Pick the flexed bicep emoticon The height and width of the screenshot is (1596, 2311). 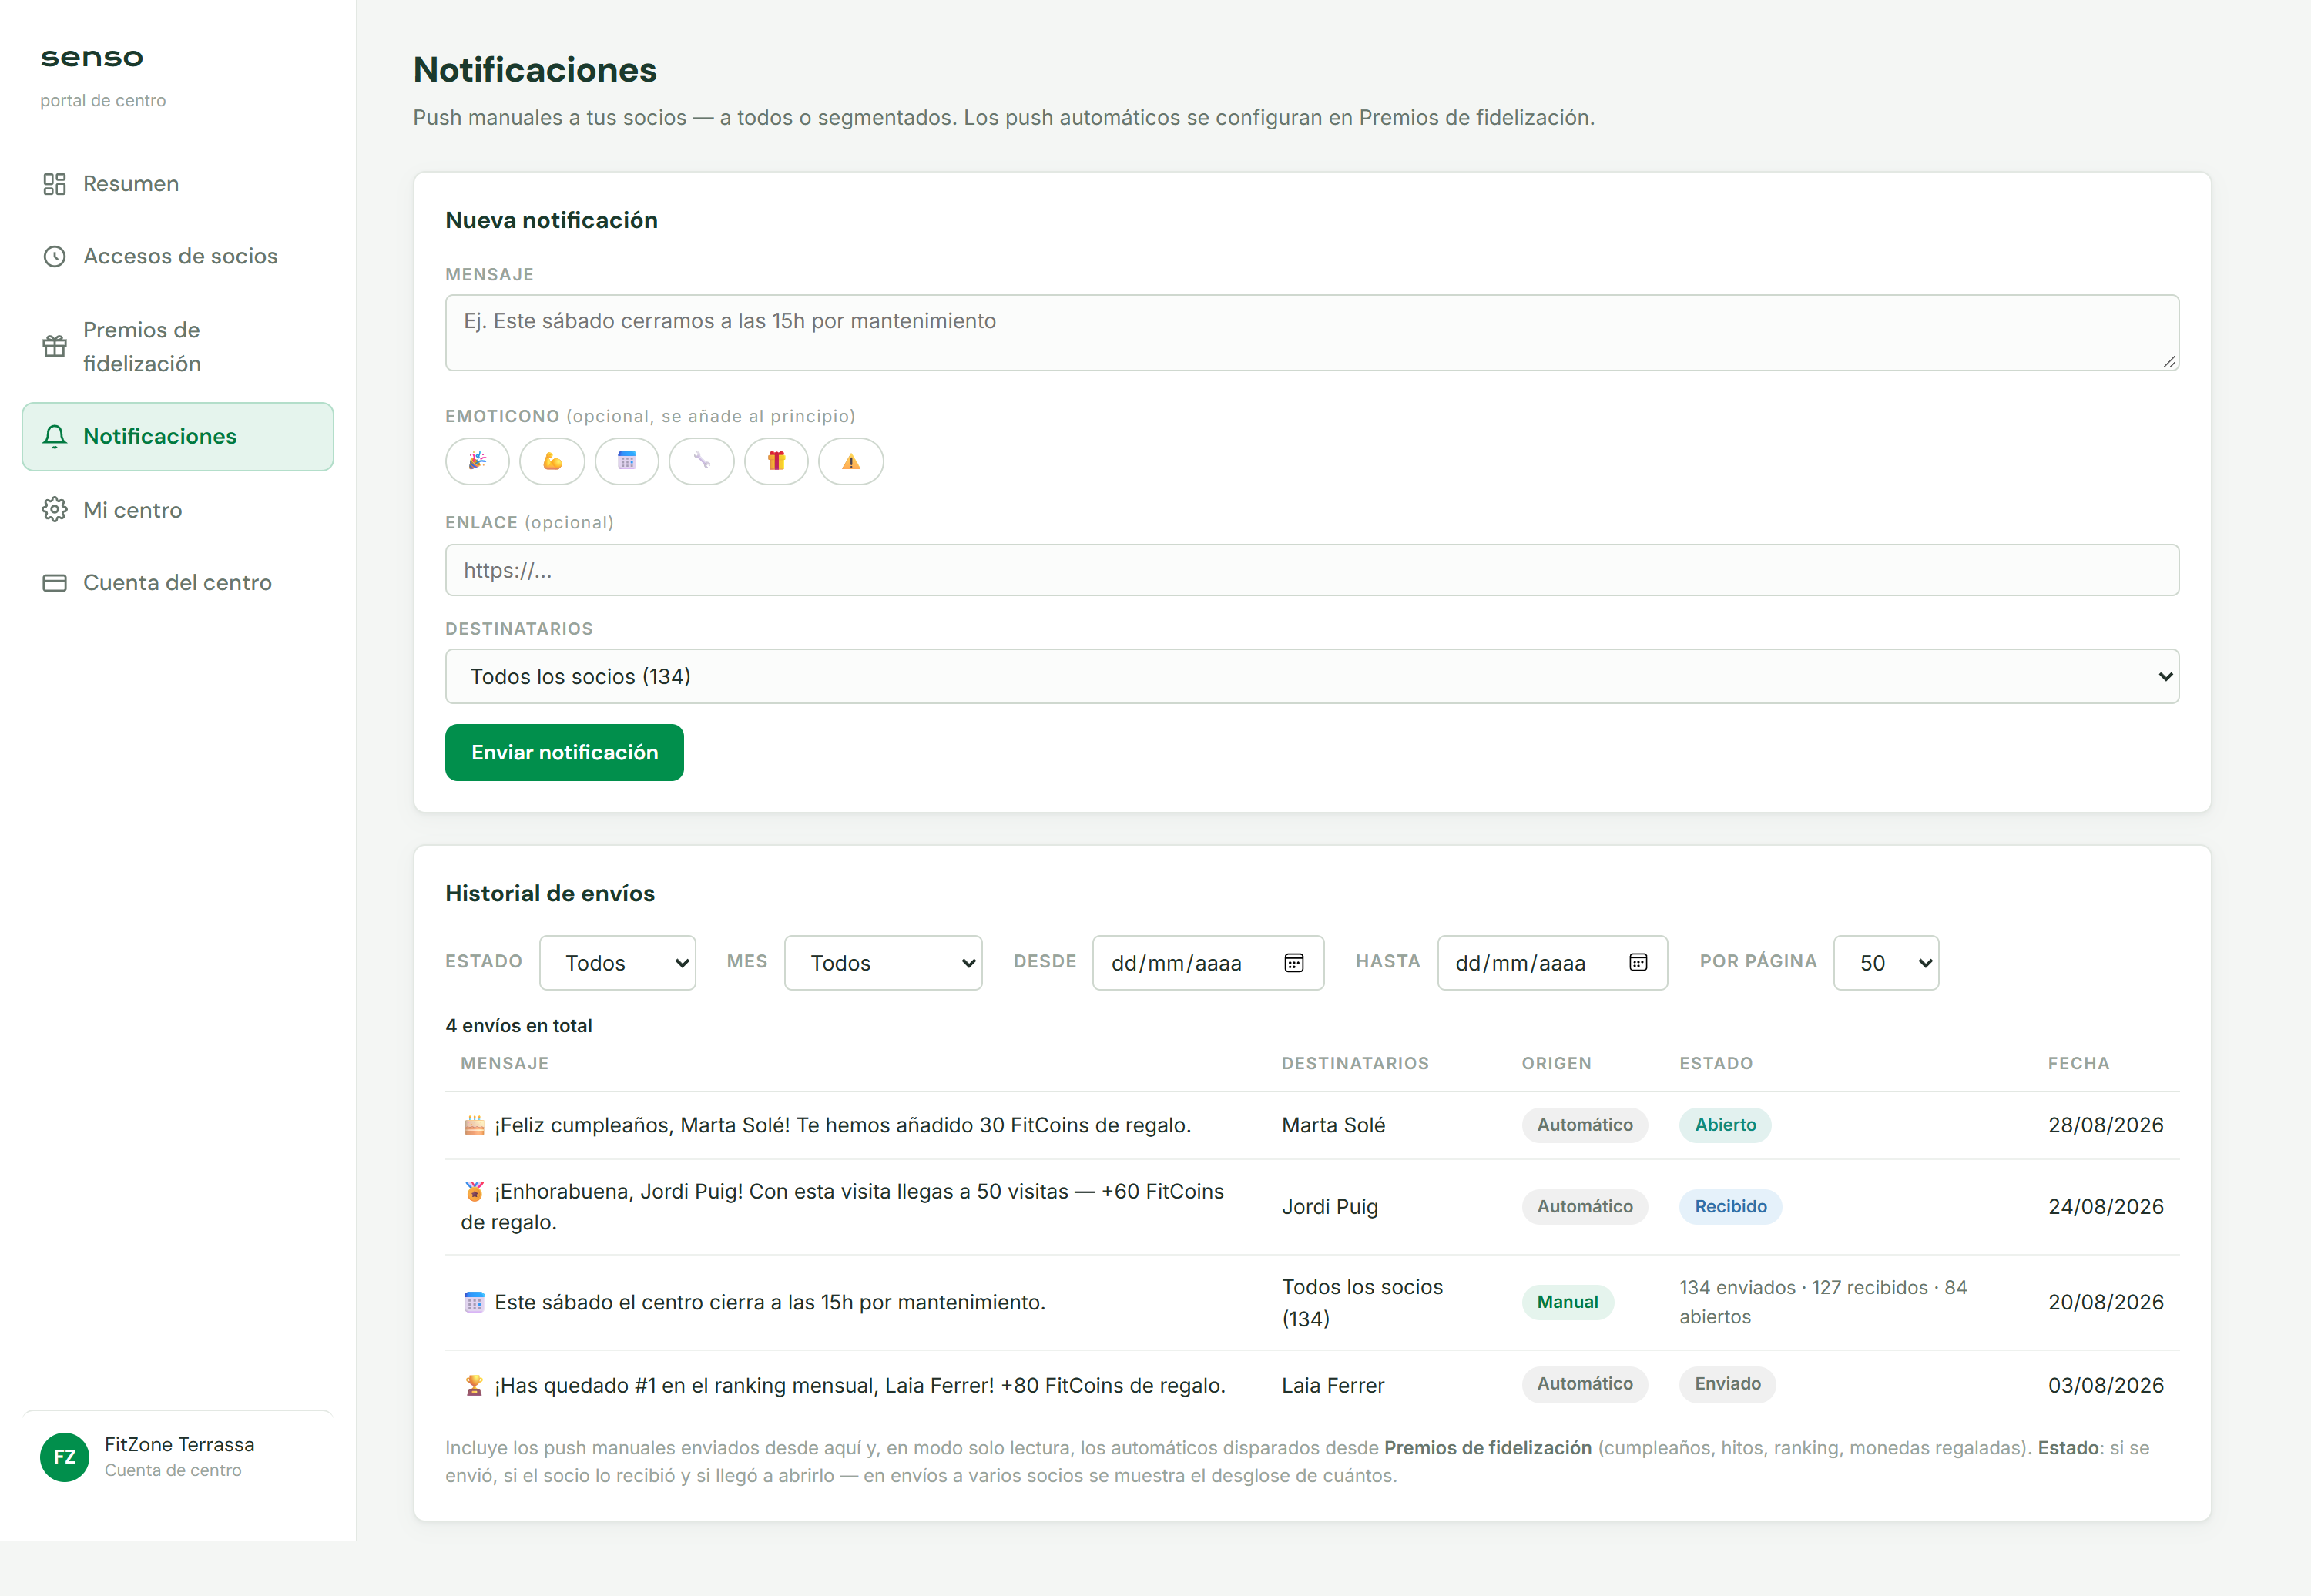[552, 461]
